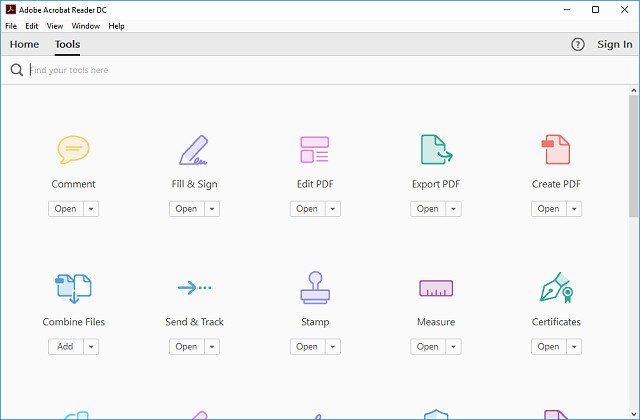Expand the Create PDF dropdown arrow
The width and height of the screenshot is (640, 420).
574,209
